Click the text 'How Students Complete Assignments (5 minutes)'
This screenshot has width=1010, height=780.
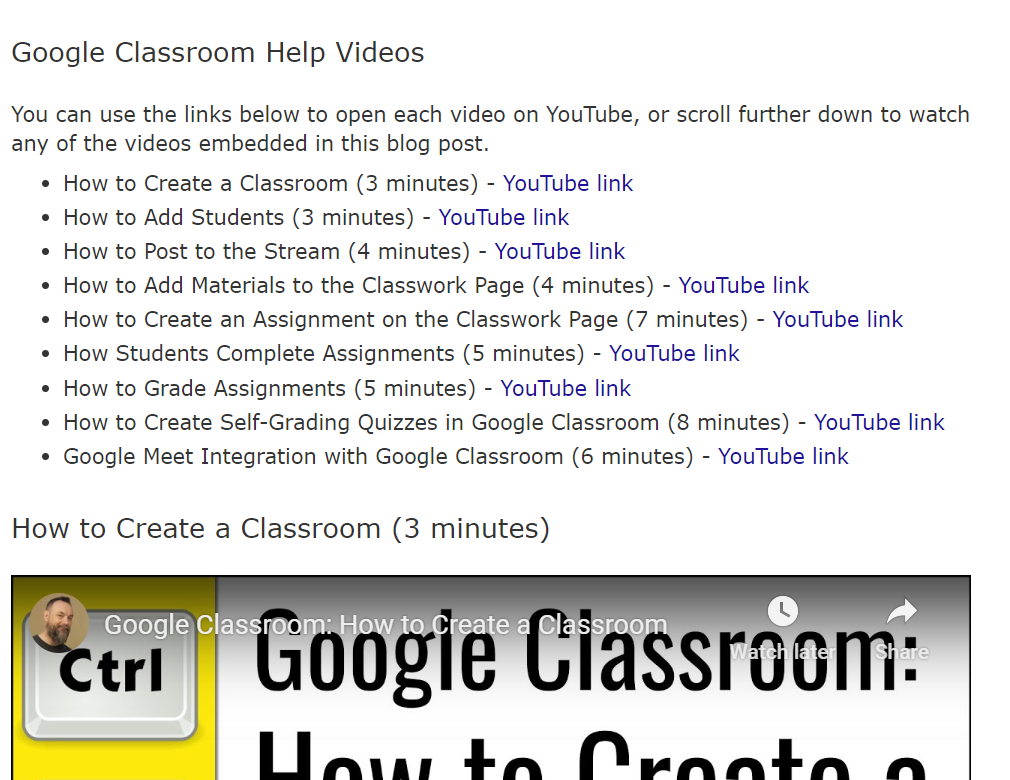pos(324,354)
